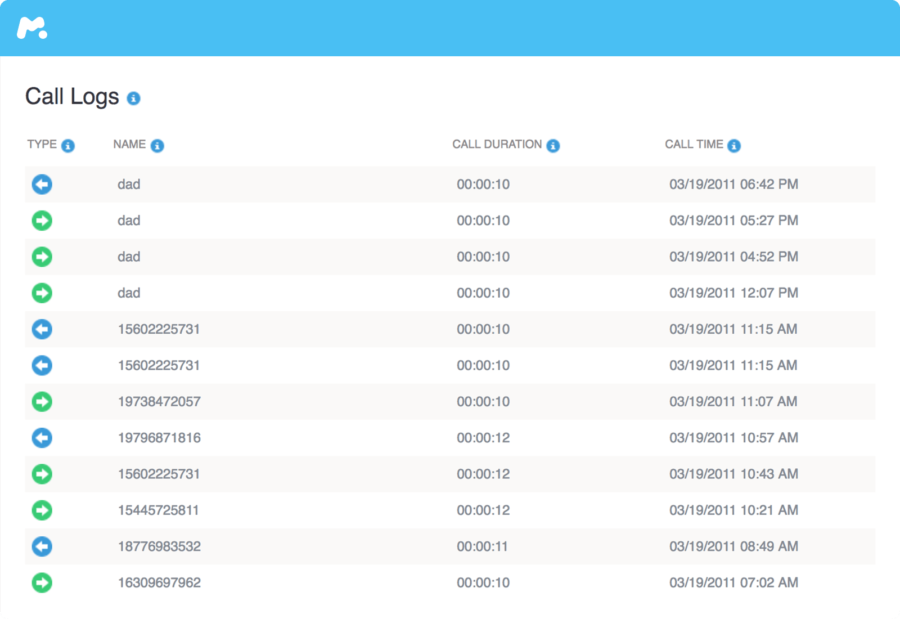Click outgoing icon for 16309697962 call
900x619 pixels.
click(x=42, y=582)
